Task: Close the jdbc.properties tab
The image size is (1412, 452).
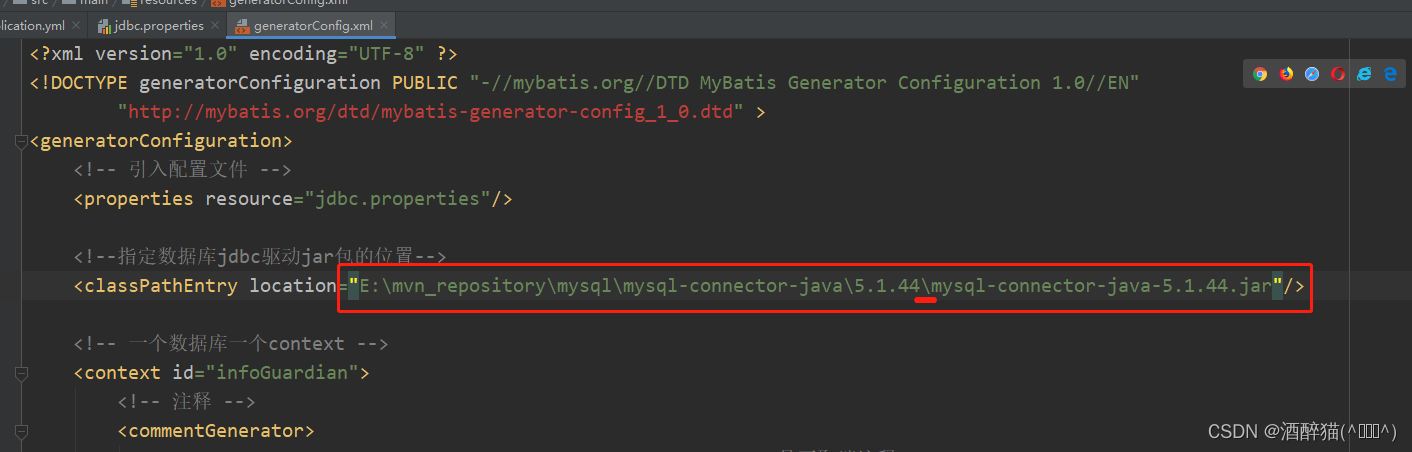Action: click(x=216, y=26)
